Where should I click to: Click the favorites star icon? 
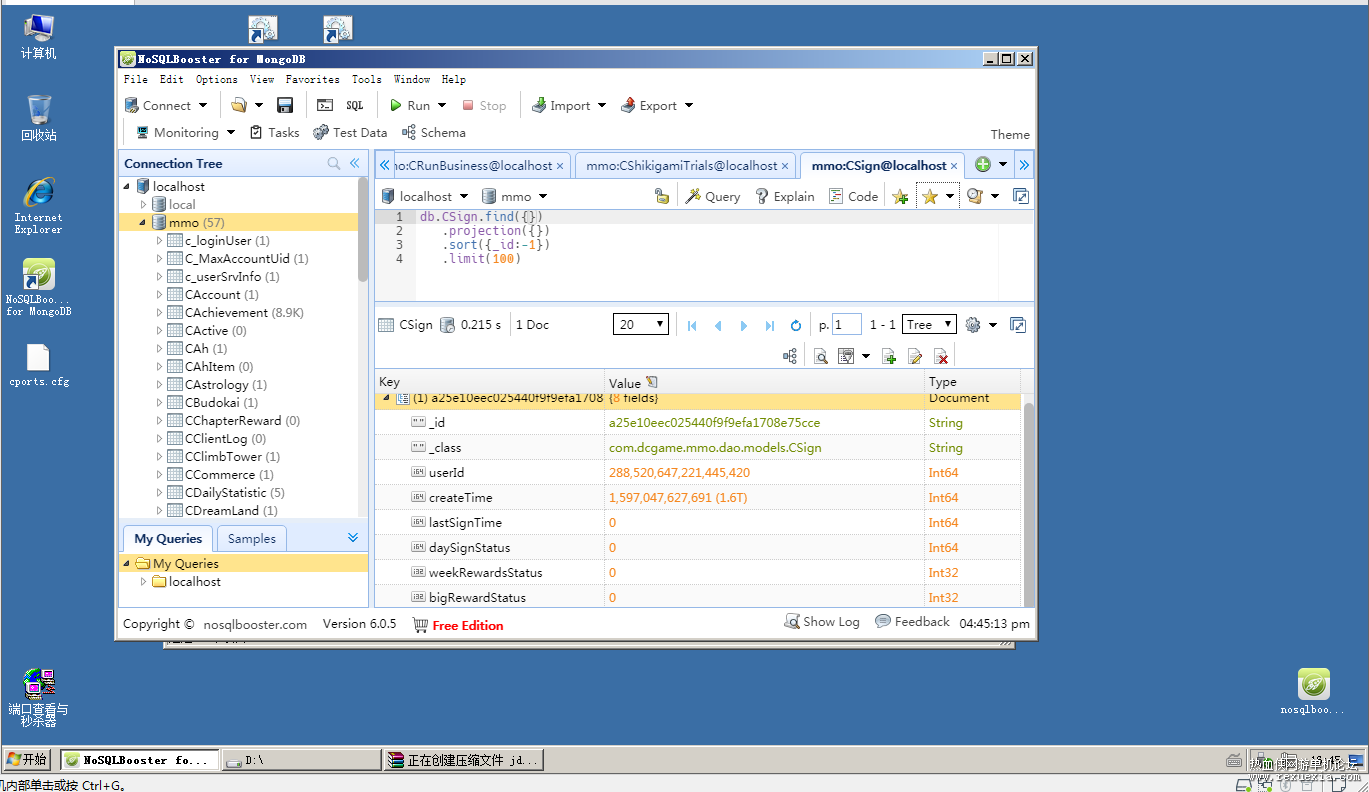pos(929,196)
